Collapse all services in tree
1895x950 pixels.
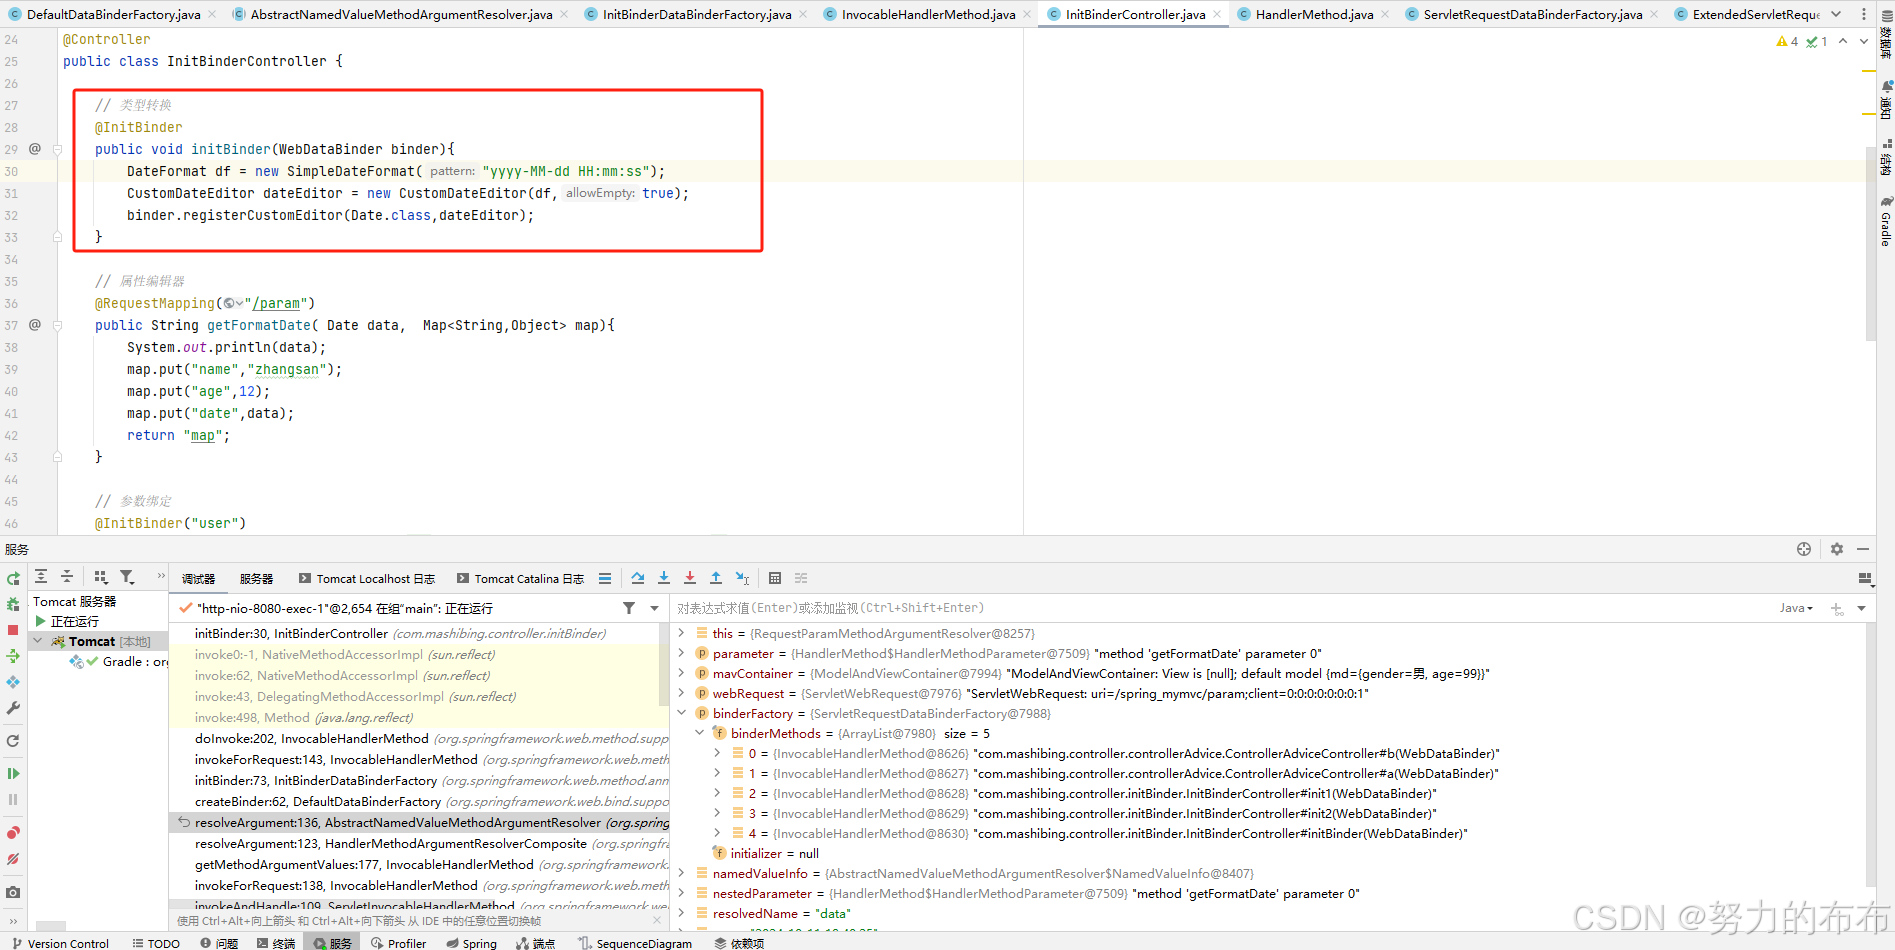(67, 577)
